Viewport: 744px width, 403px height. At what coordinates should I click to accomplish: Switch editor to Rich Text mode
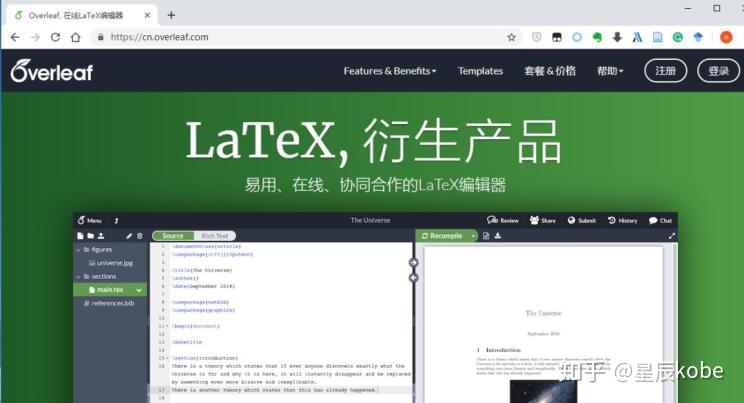(x=215, y=235)
